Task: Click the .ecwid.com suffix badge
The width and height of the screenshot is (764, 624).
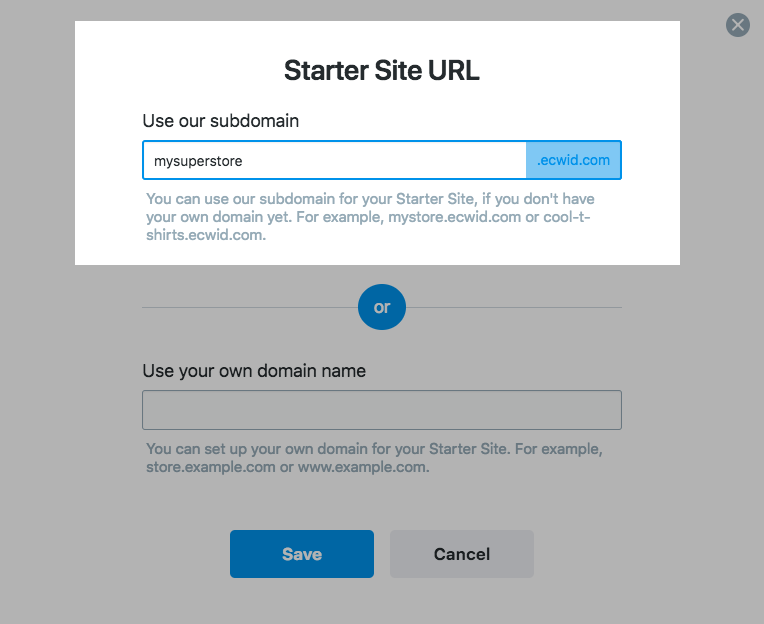Action: point(573,160)
